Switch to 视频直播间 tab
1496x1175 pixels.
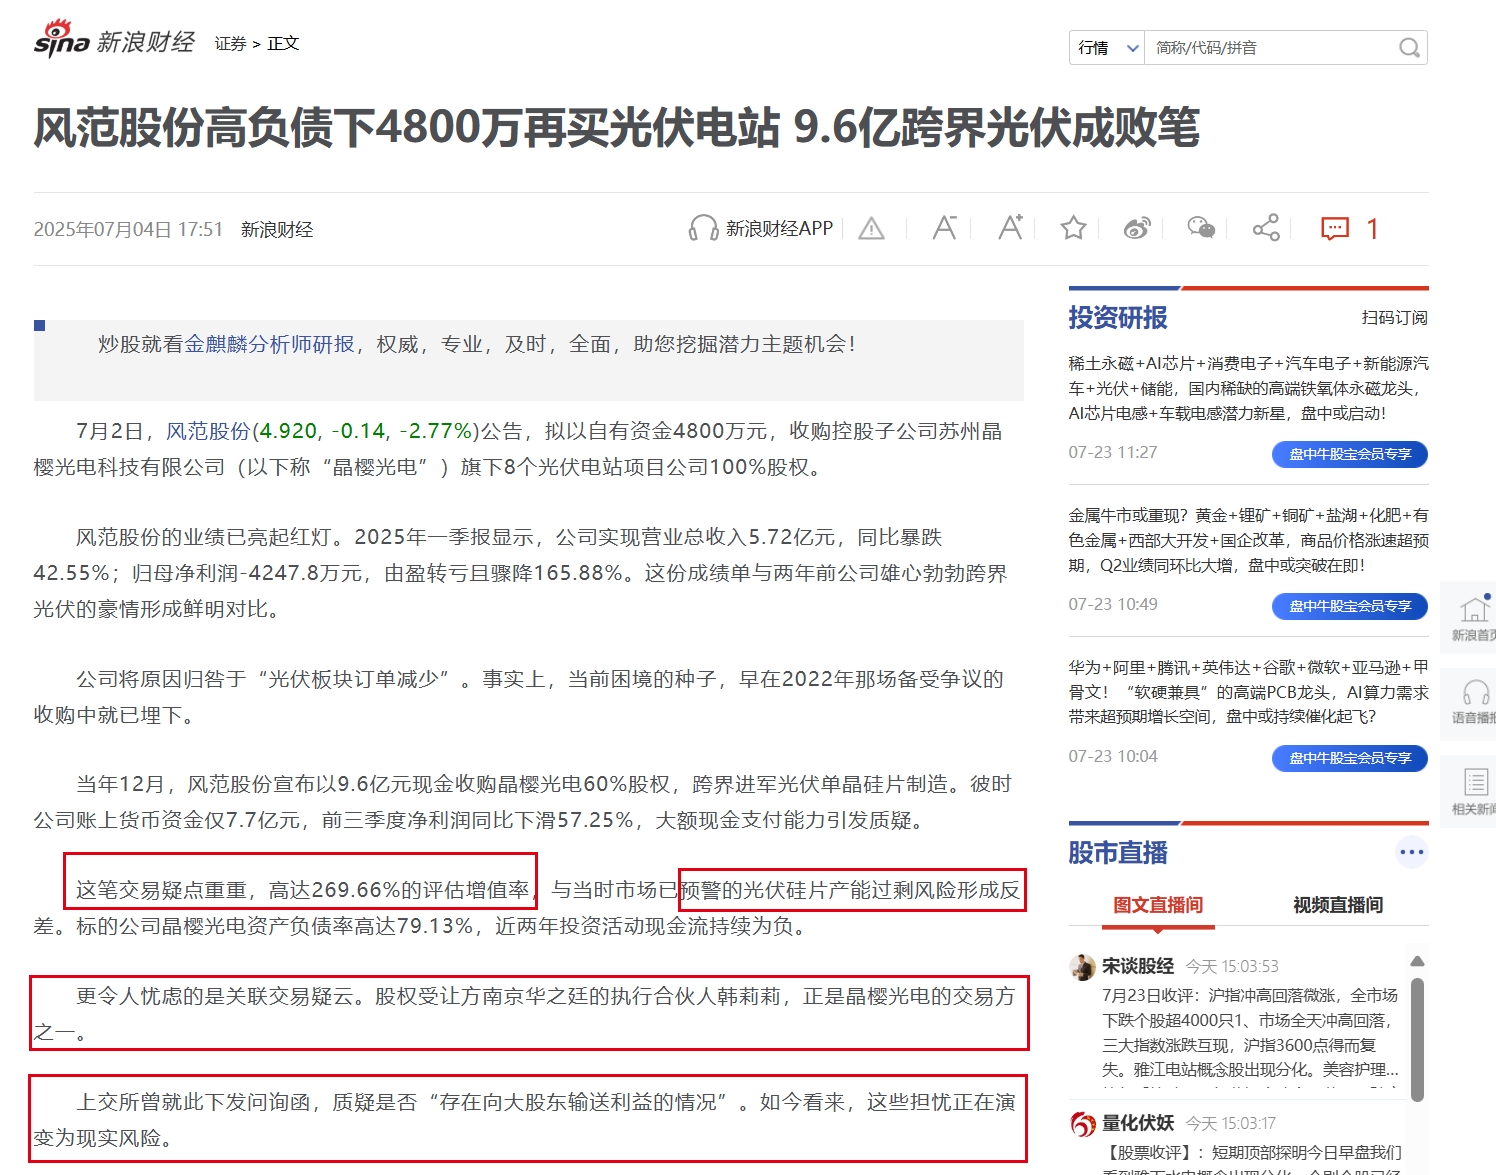coord(1338,905)
